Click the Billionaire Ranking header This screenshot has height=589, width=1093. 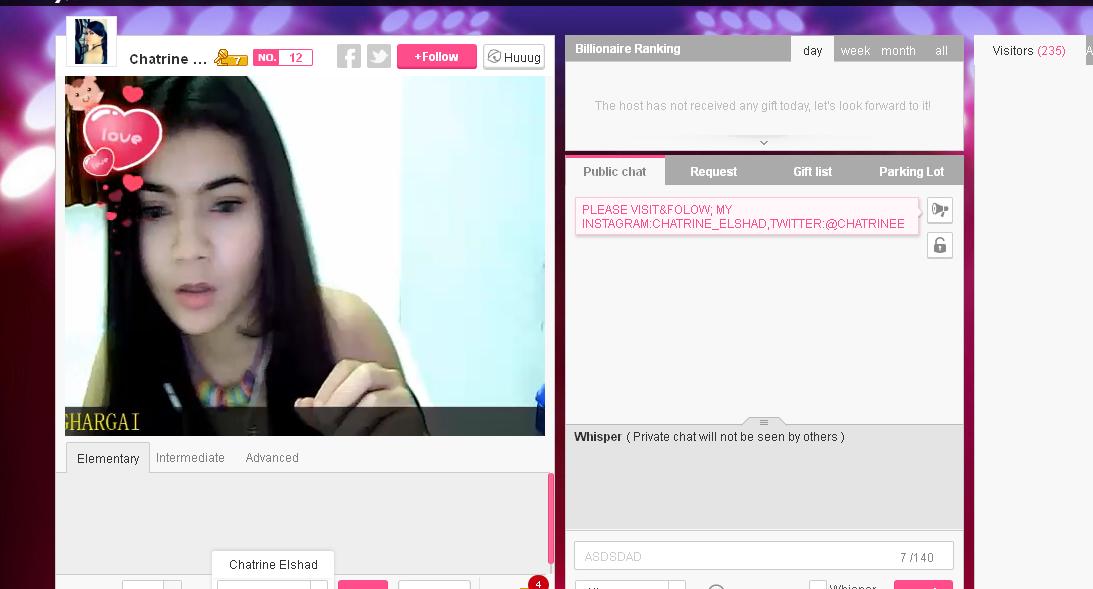tap(627, 49)
